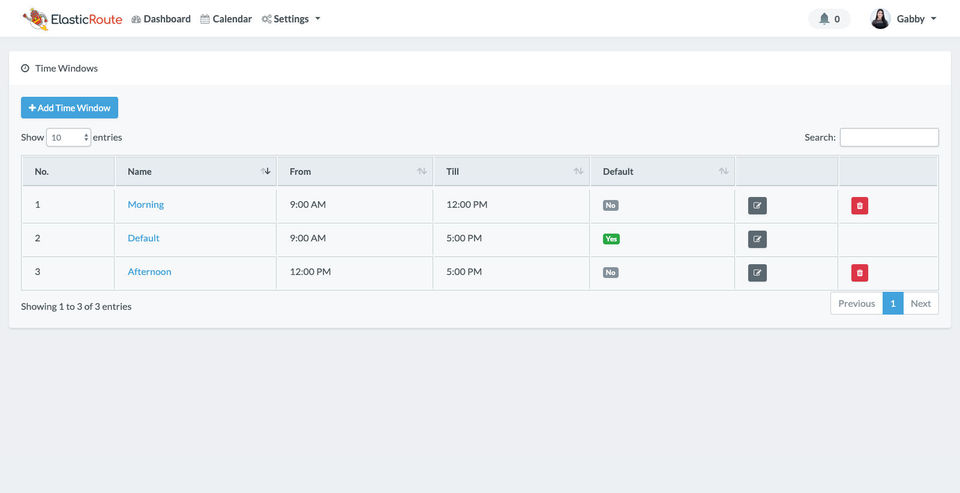Edit the Morning time window
Screen dimensions: 960x493
757,206
